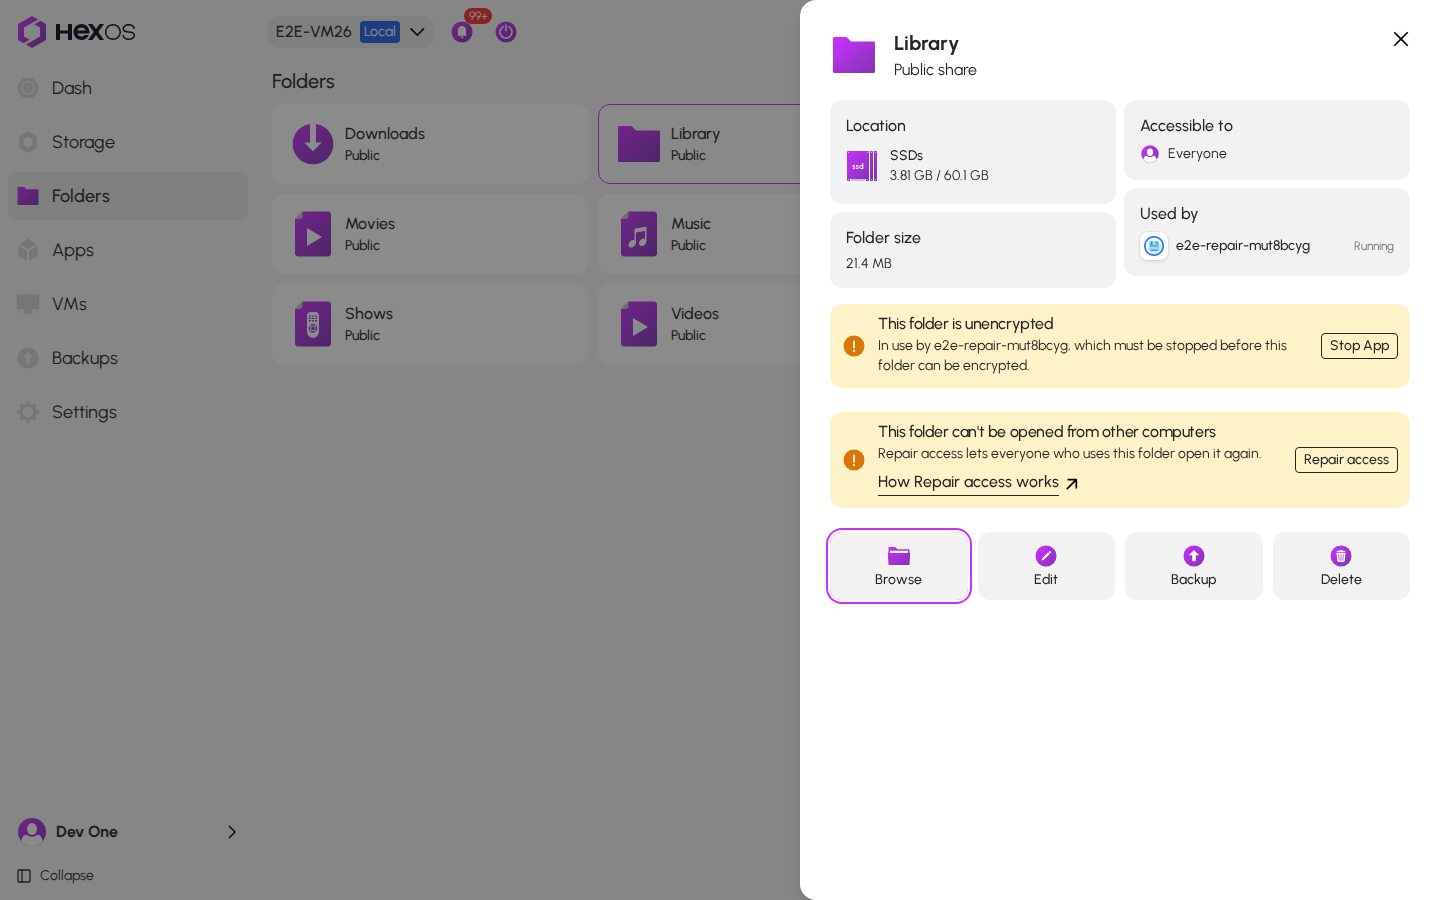Open VMs in the sidebar

(x=128, y=304)
